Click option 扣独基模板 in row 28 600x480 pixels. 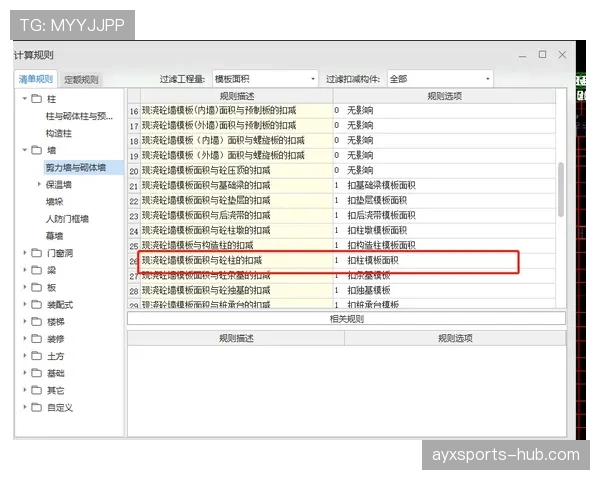click(368, 291)
